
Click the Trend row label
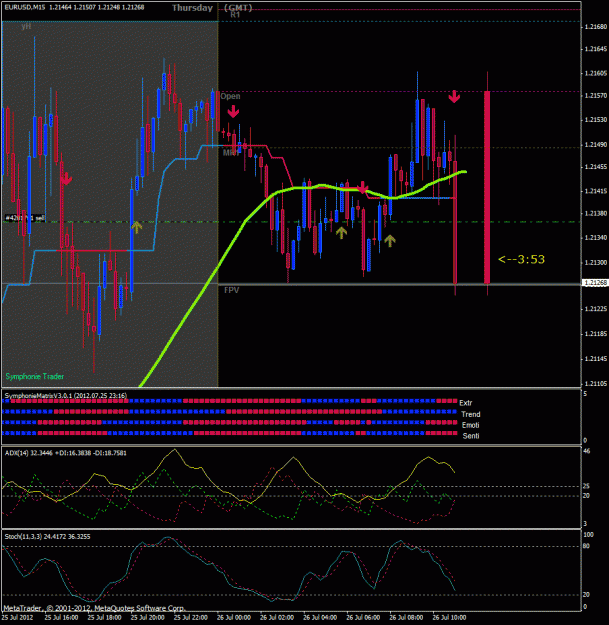coord(471,414)
